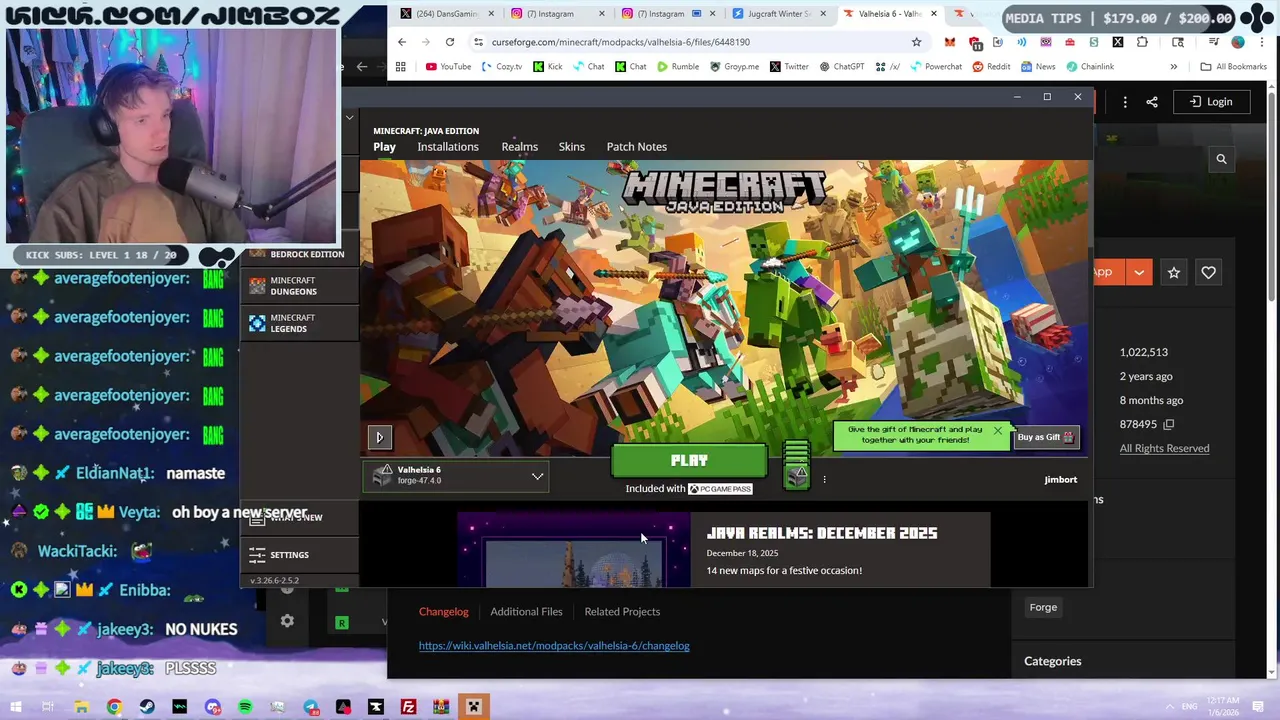Open the Chainlink bookmark
Image resolution: width=1280 pixels, height=720 pixels.
[1090, 67]
